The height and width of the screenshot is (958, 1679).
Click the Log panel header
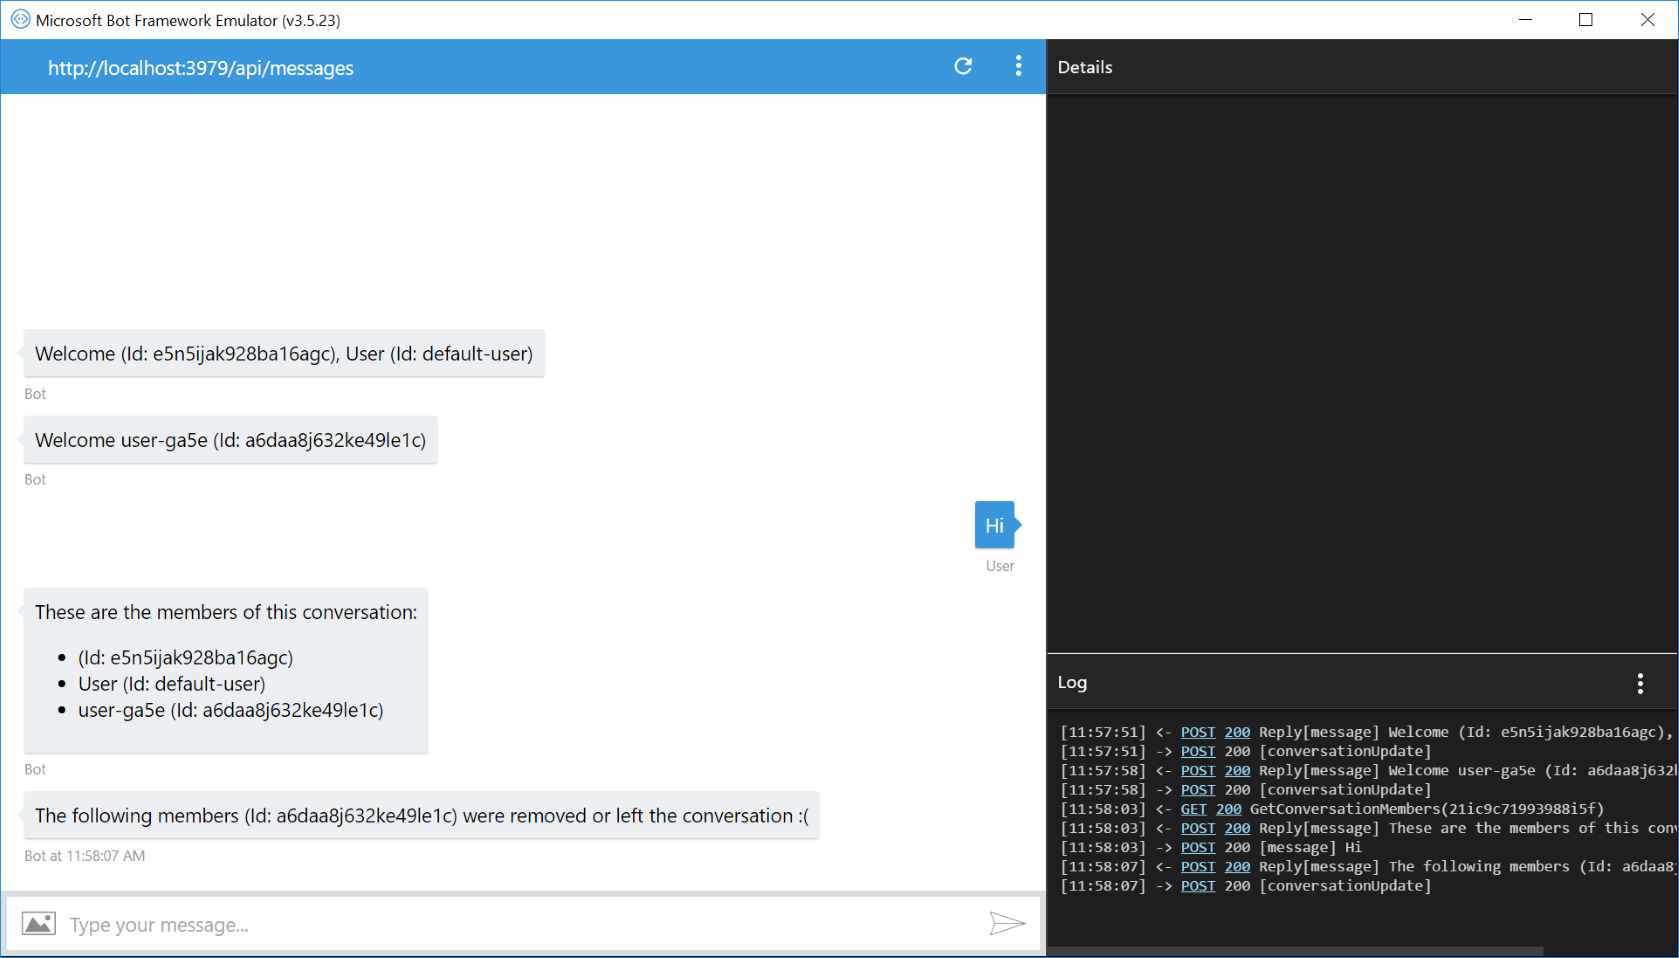[x=1362, y=682]
